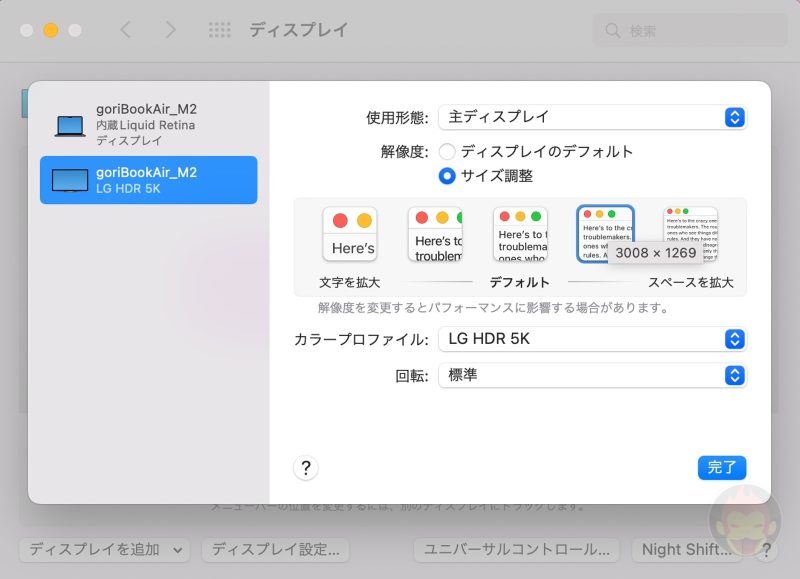The image size is (800, 579).
Task: Select the default resolution thumbnail
Action: point(520,234)
